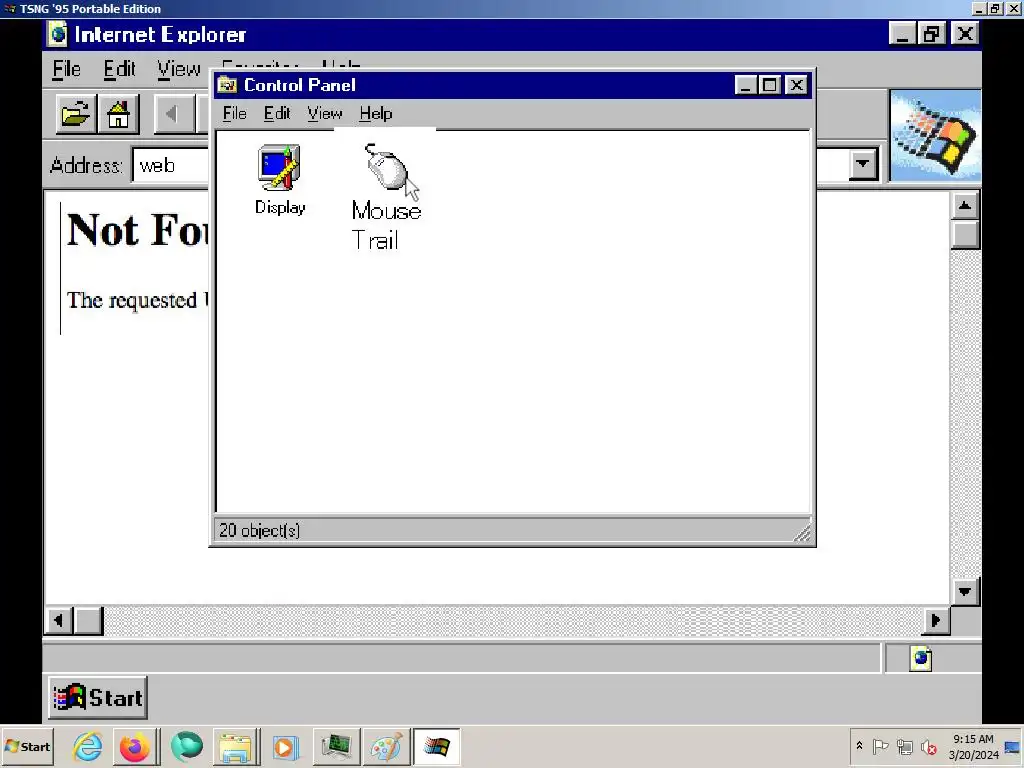Click the Address field containing web
This screenshot has width=1024, height=768.
[x=171, y=165]
